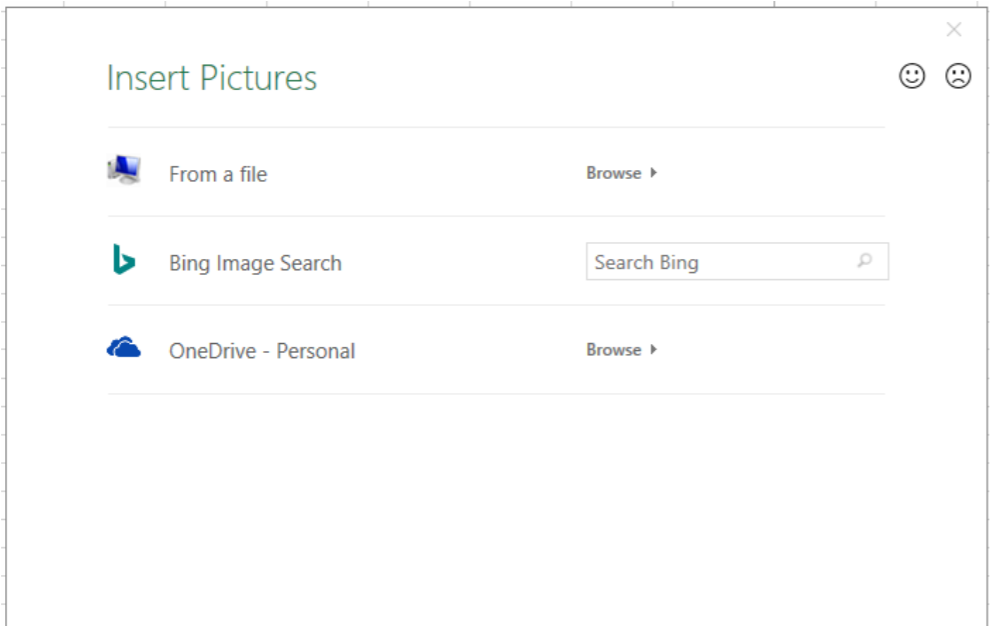Close the Insert Pictures dialog
The width and height of the screenshot is (994, 630).
click(x=954, y=30)
